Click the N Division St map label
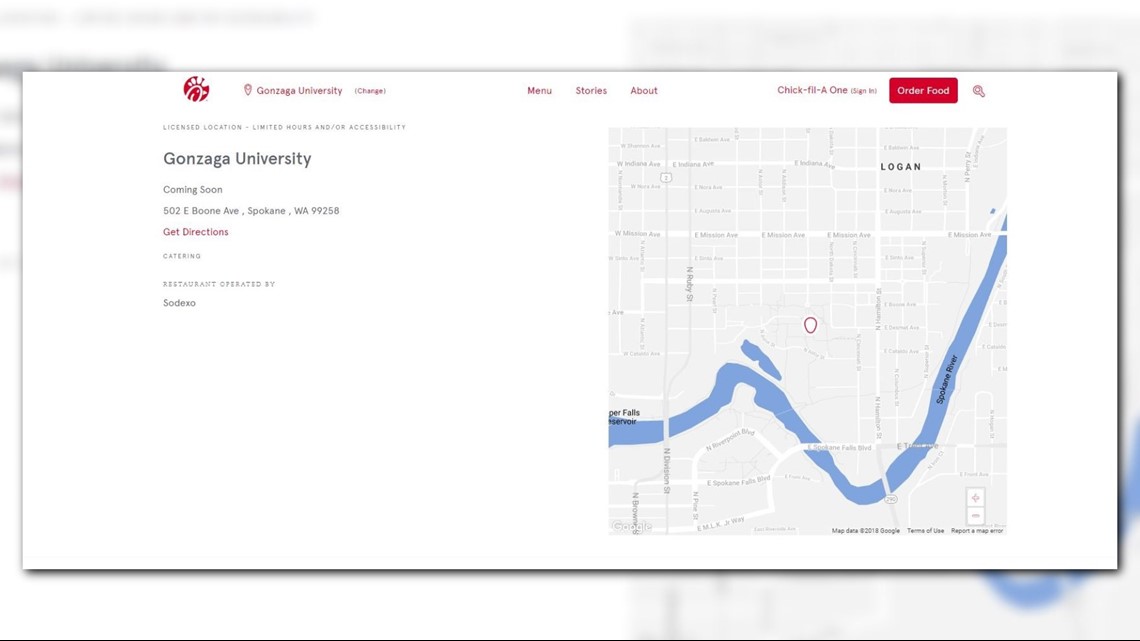Image resolution: width=1140 pixels, height=641 pixels. pos(666,471)
